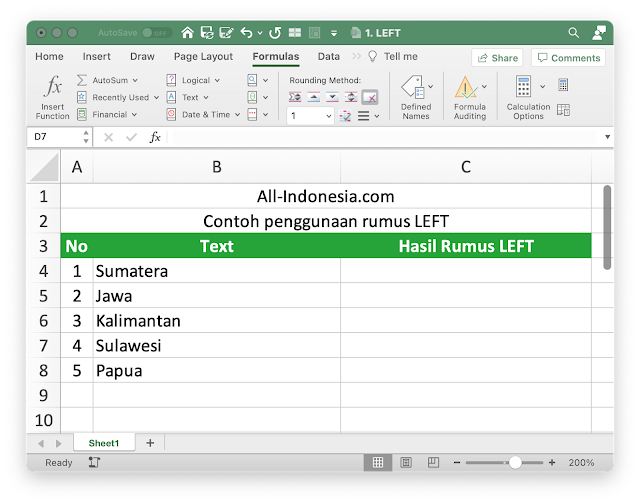Viewport: 640px width, 504px height.
Task: Switch to Page Layout view icon
Action: click(404, 463)
